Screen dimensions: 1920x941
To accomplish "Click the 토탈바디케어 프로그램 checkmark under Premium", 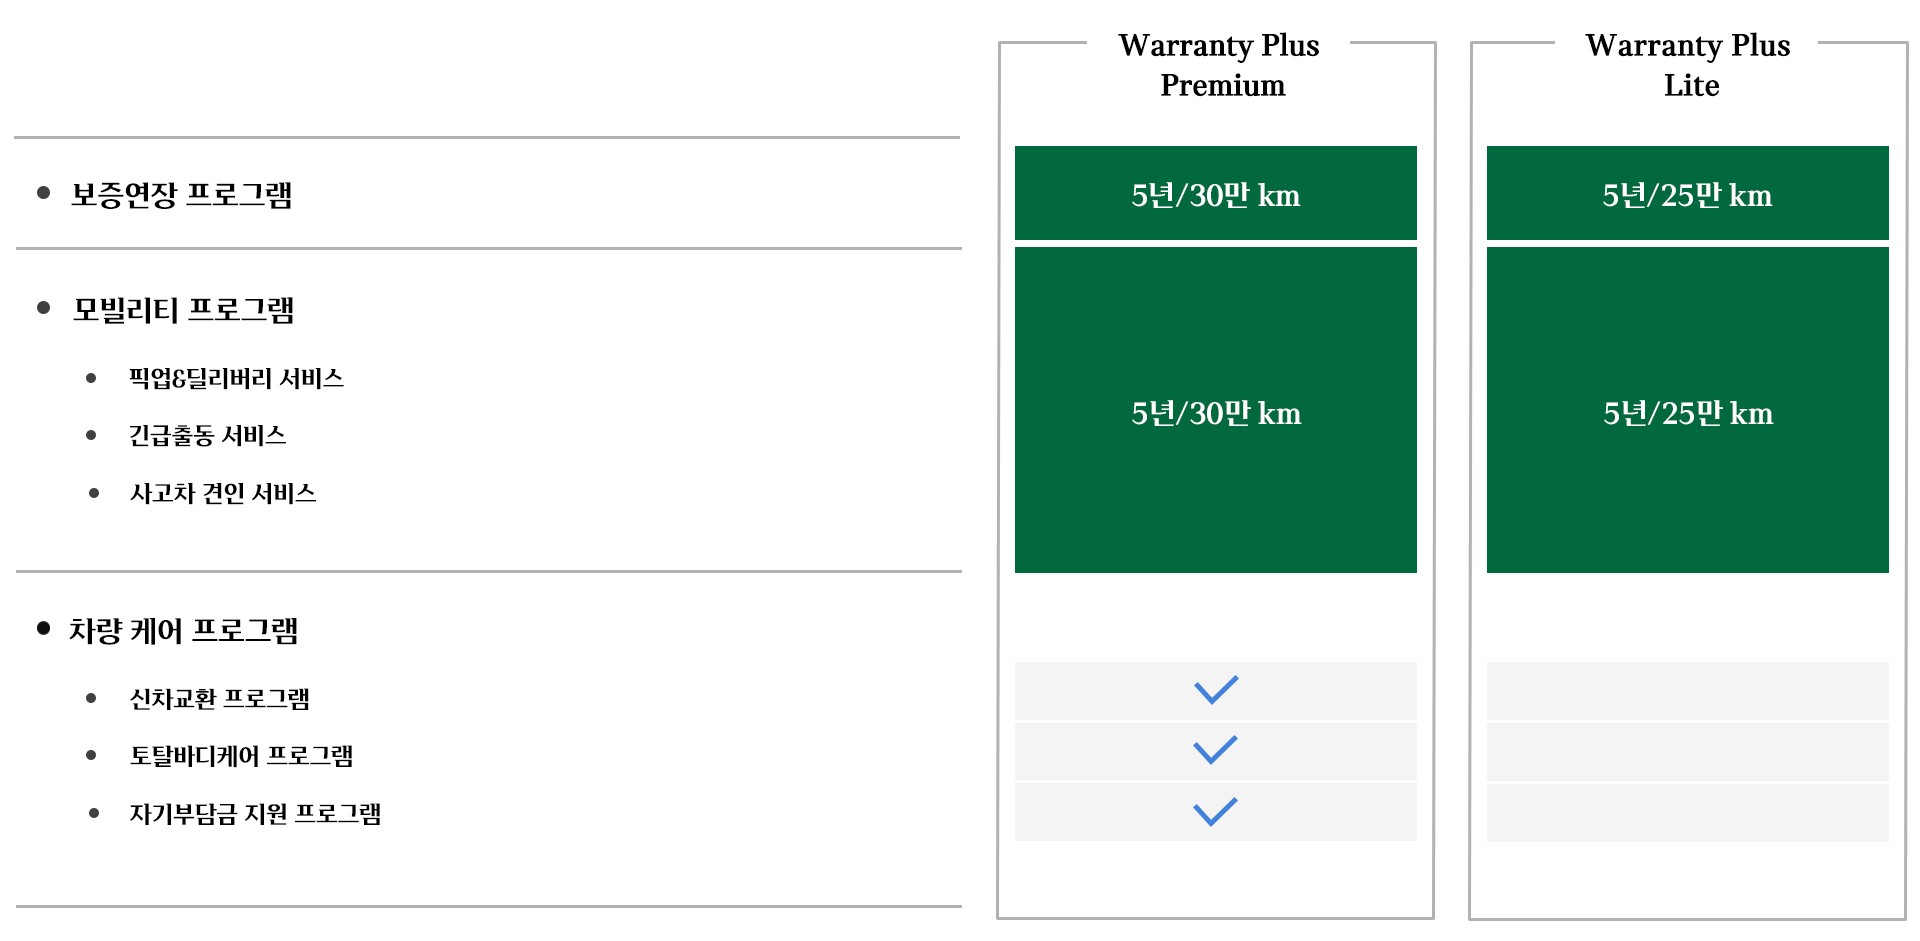I will click(1216, 750).
